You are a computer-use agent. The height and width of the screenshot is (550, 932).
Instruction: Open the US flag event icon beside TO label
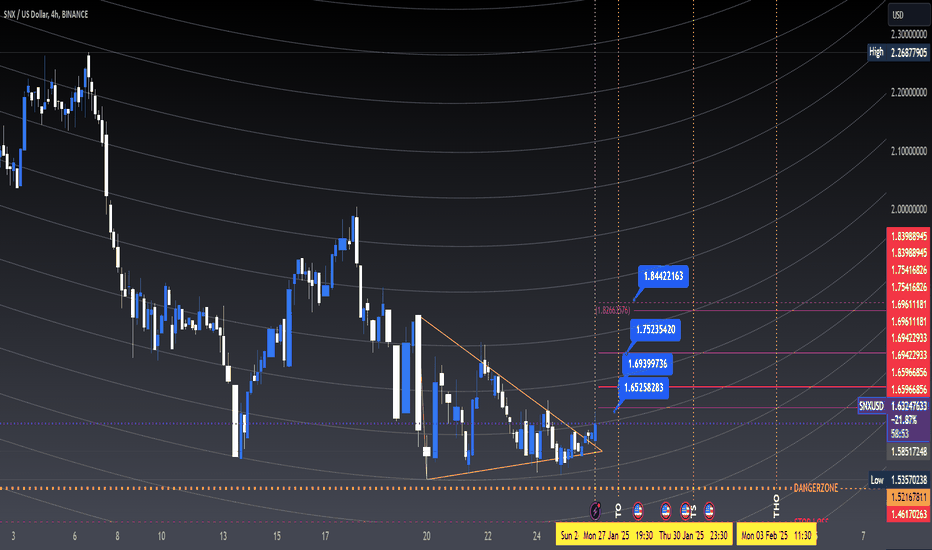[638, 510]
